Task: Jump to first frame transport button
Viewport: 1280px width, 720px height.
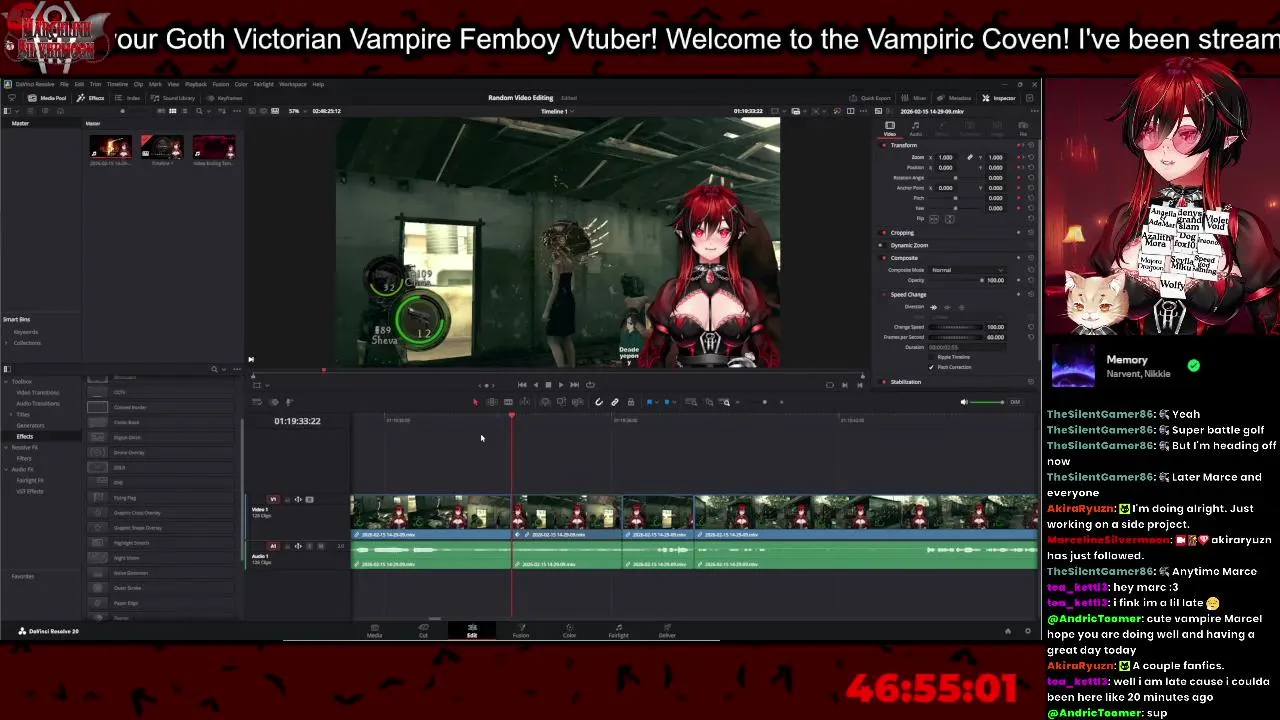Action: click(522, 384)
